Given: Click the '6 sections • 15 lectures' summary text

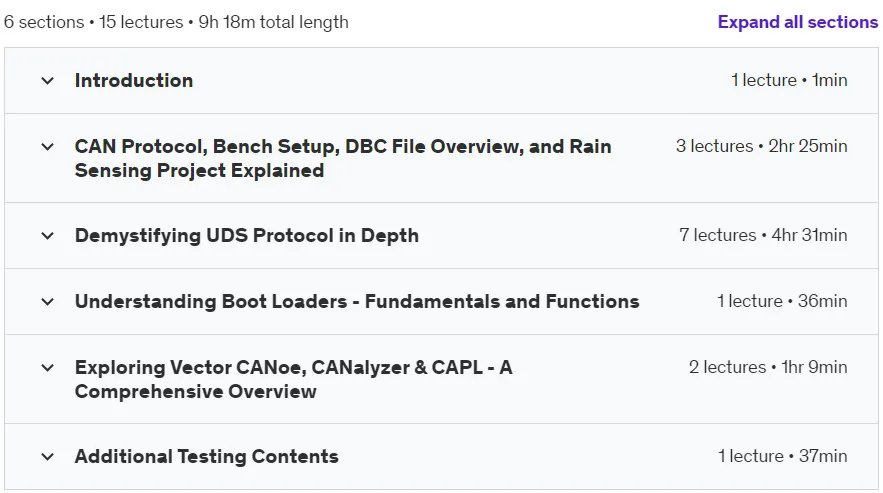Looking at the screenshot, I should (x=93, y=22).
